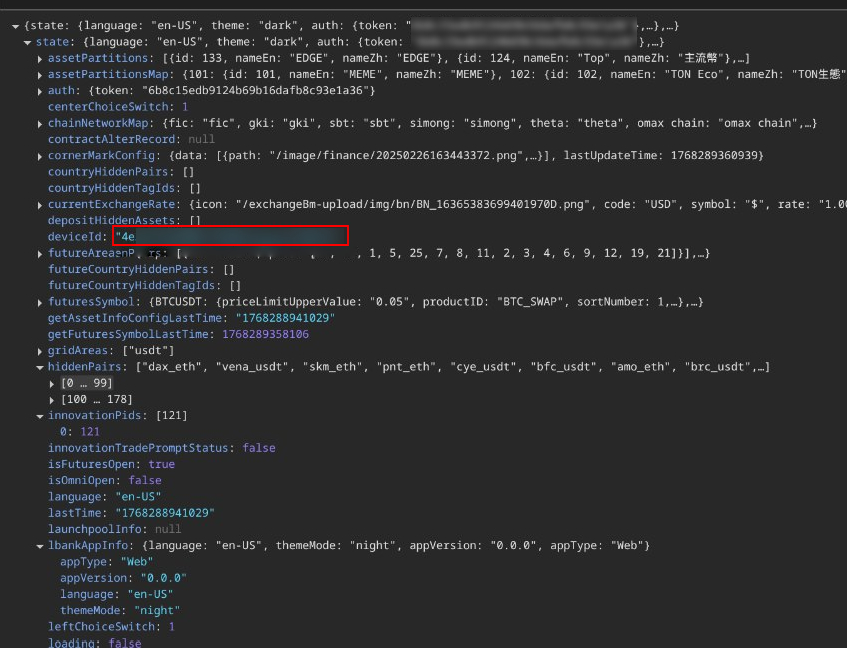
Task: Click the auth token string value
Action: 255,91
